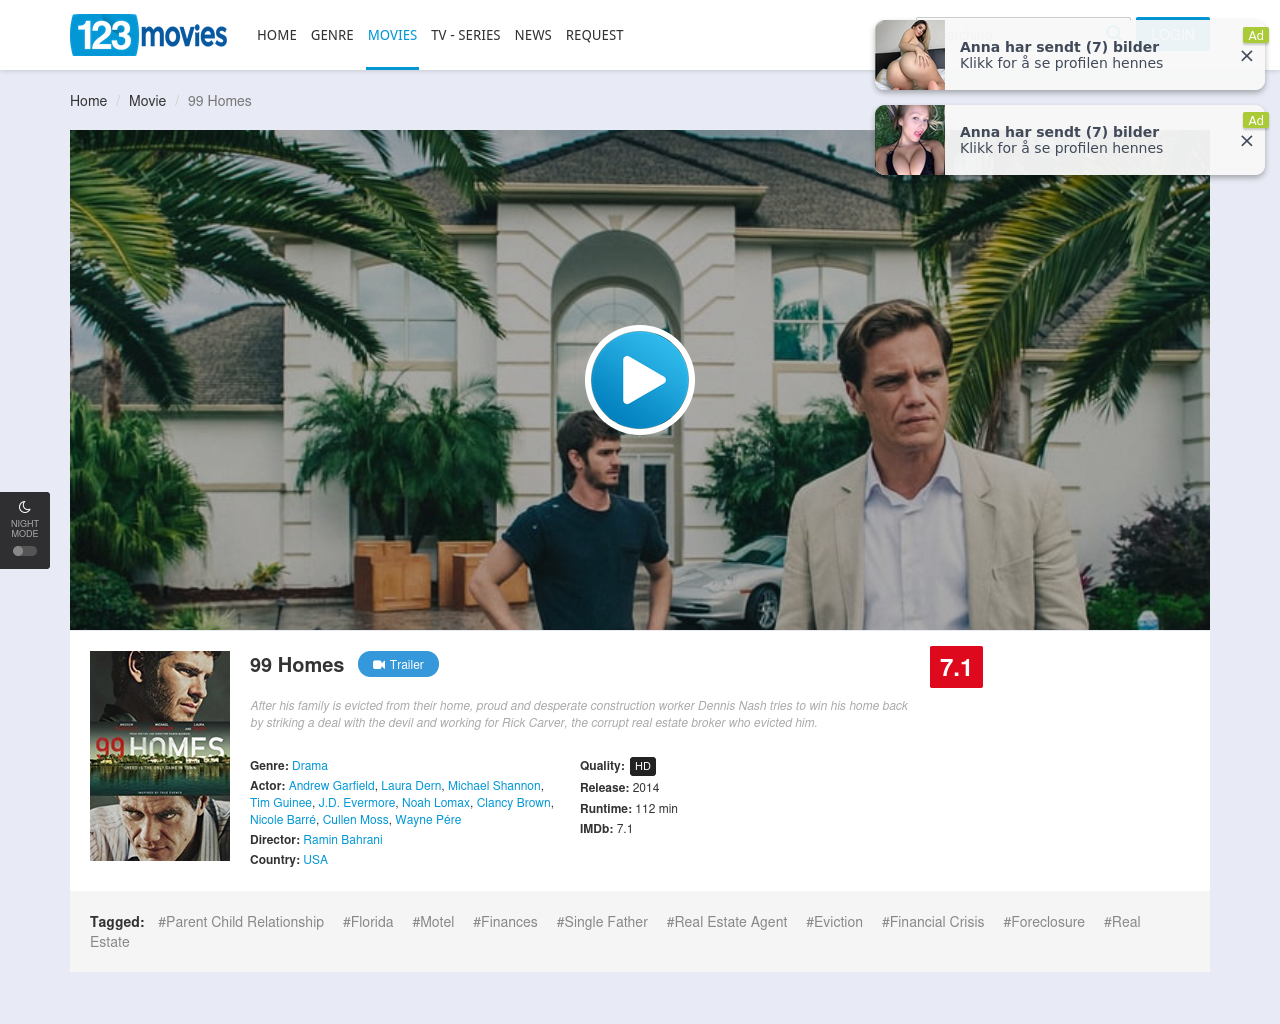Open the #Single Father tag

tap(602, 922)
